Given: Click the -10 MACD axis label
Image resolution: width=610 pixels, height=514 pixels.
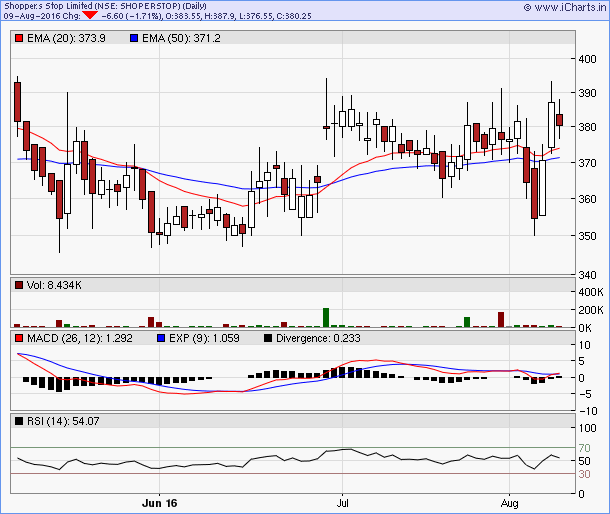Looking at the screenshot, I should coord(588,411).
